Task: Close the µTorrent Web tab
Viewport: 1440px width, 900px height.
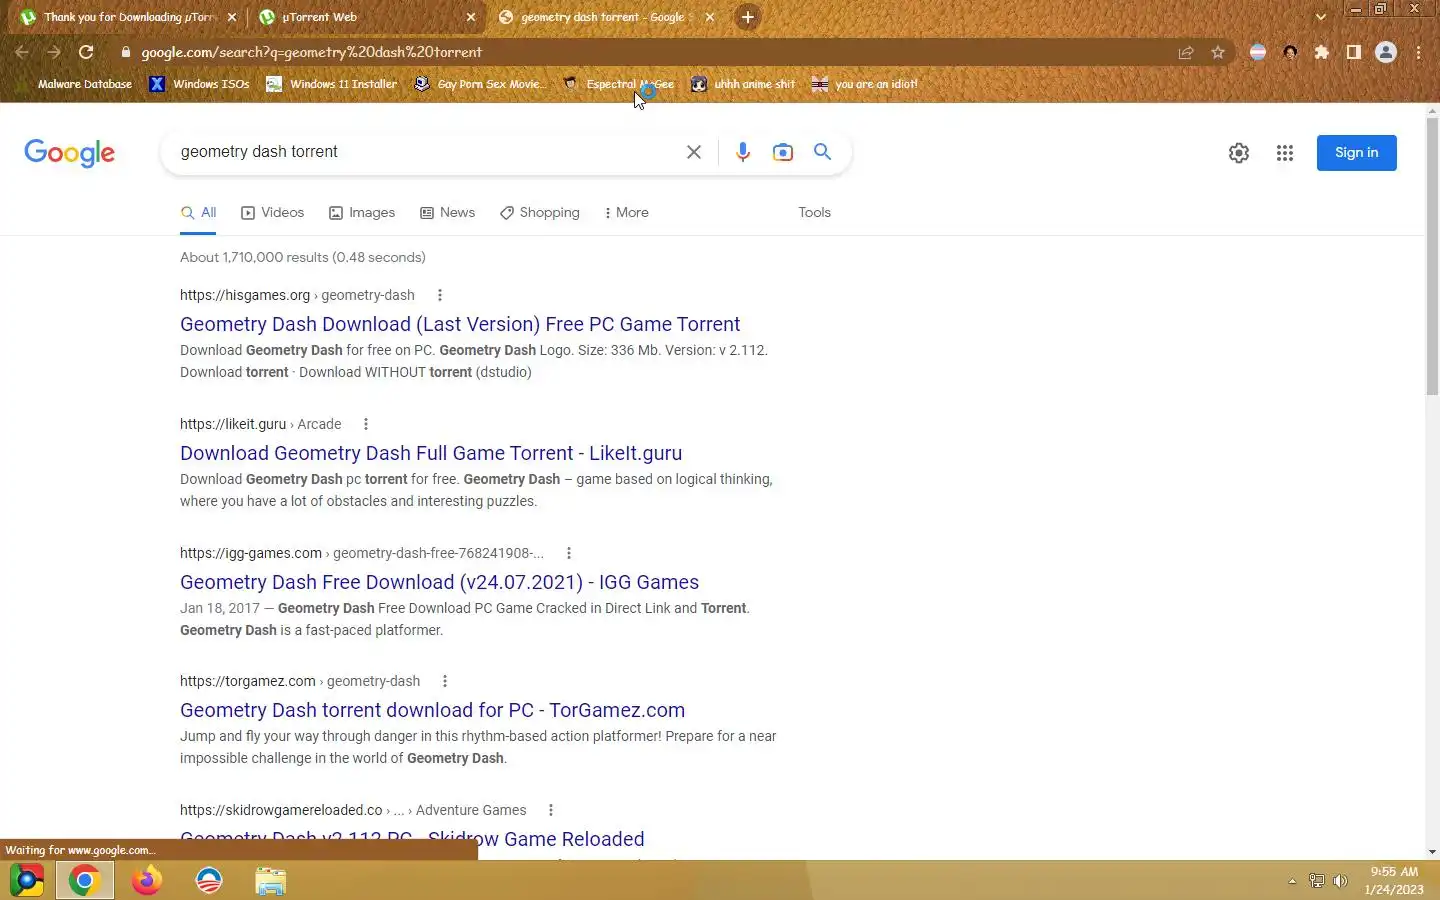Action: pos(471,17)
